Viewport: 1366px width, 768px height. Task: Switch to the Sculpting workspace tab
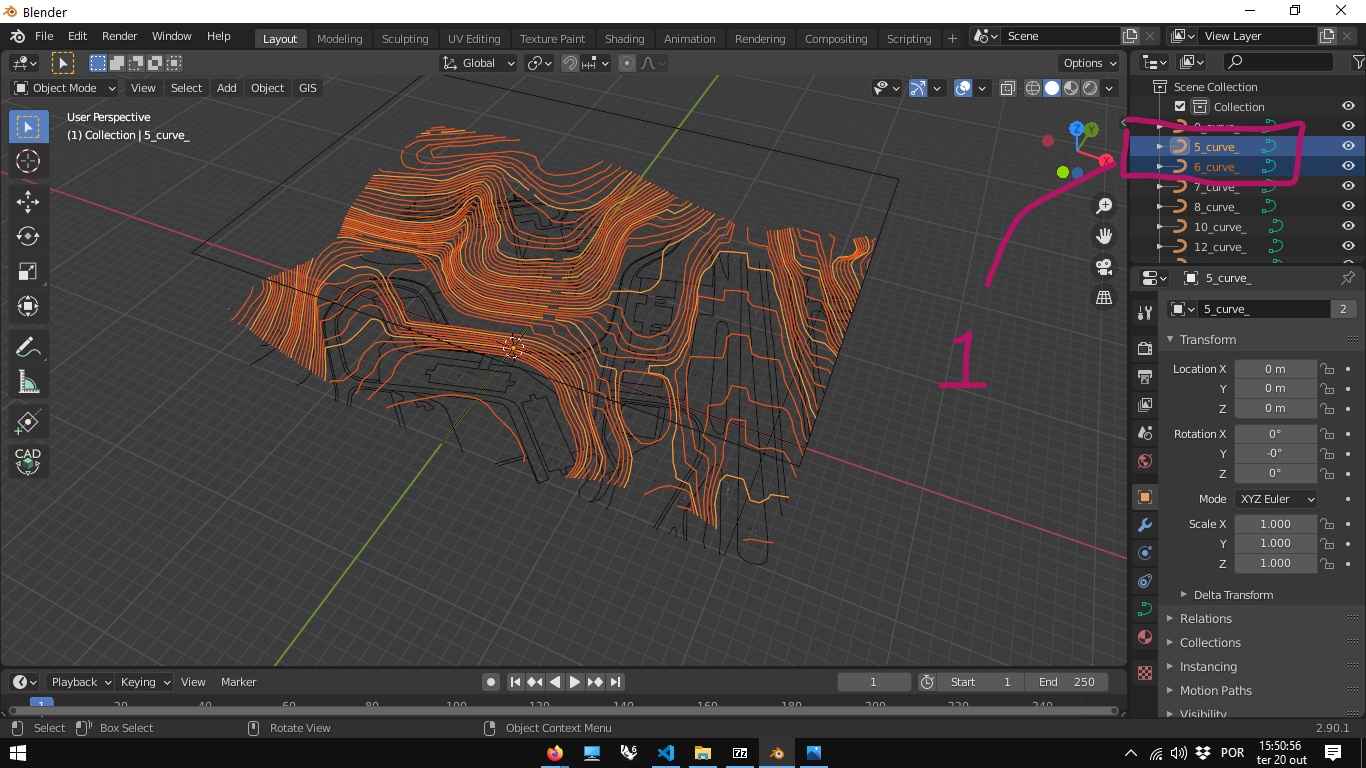pyautogui.click(x=405, y=39)
